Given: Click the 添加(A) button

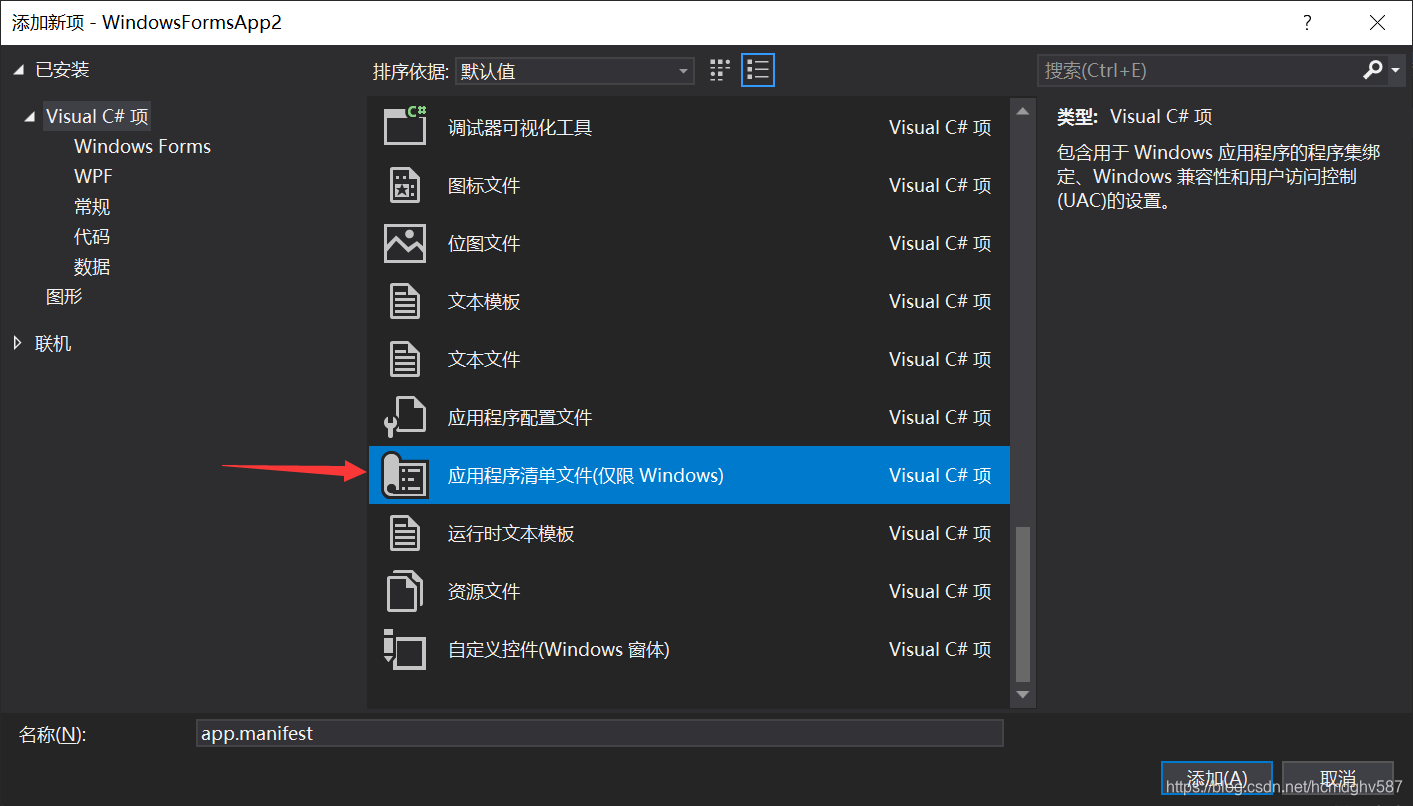Looking at the screenshot, I should pyautogui.click(x=1216, y=778).
